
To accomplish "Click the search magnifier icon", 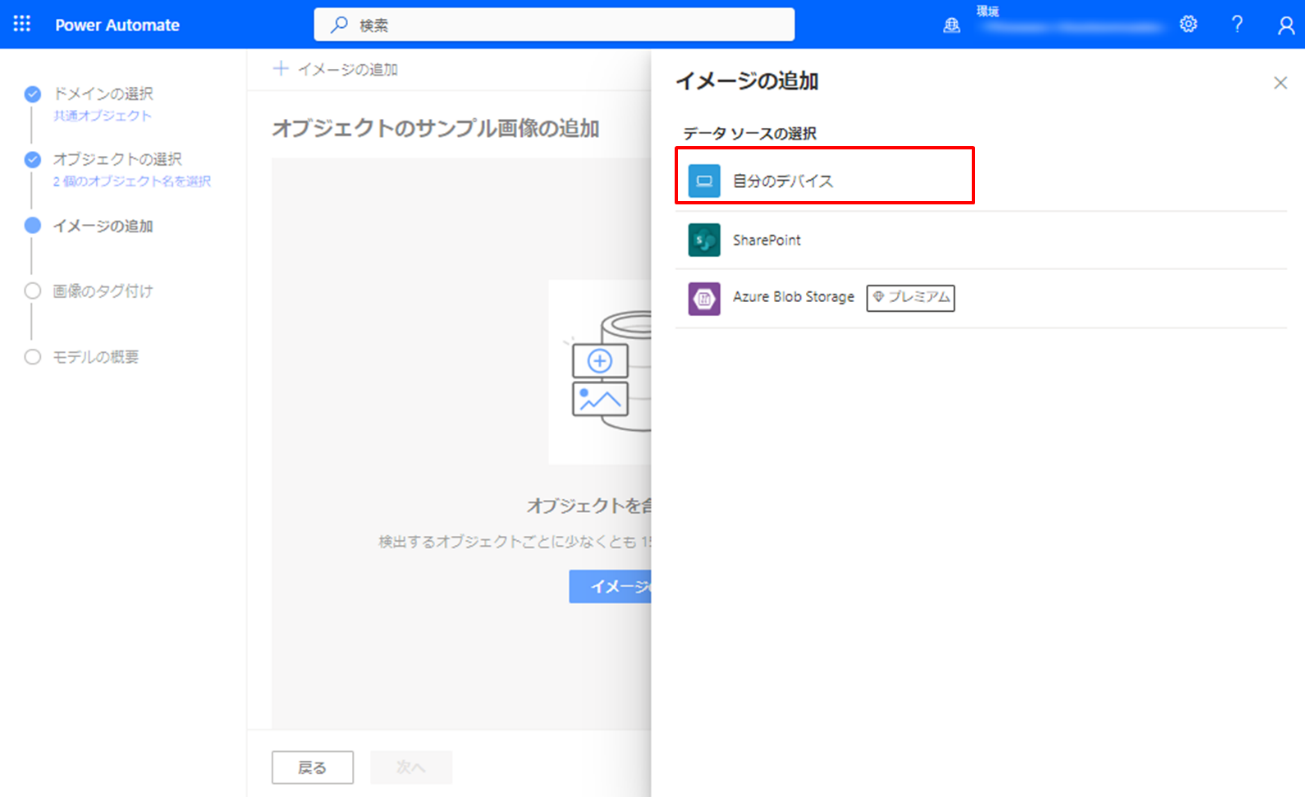I will click(339, 25).
